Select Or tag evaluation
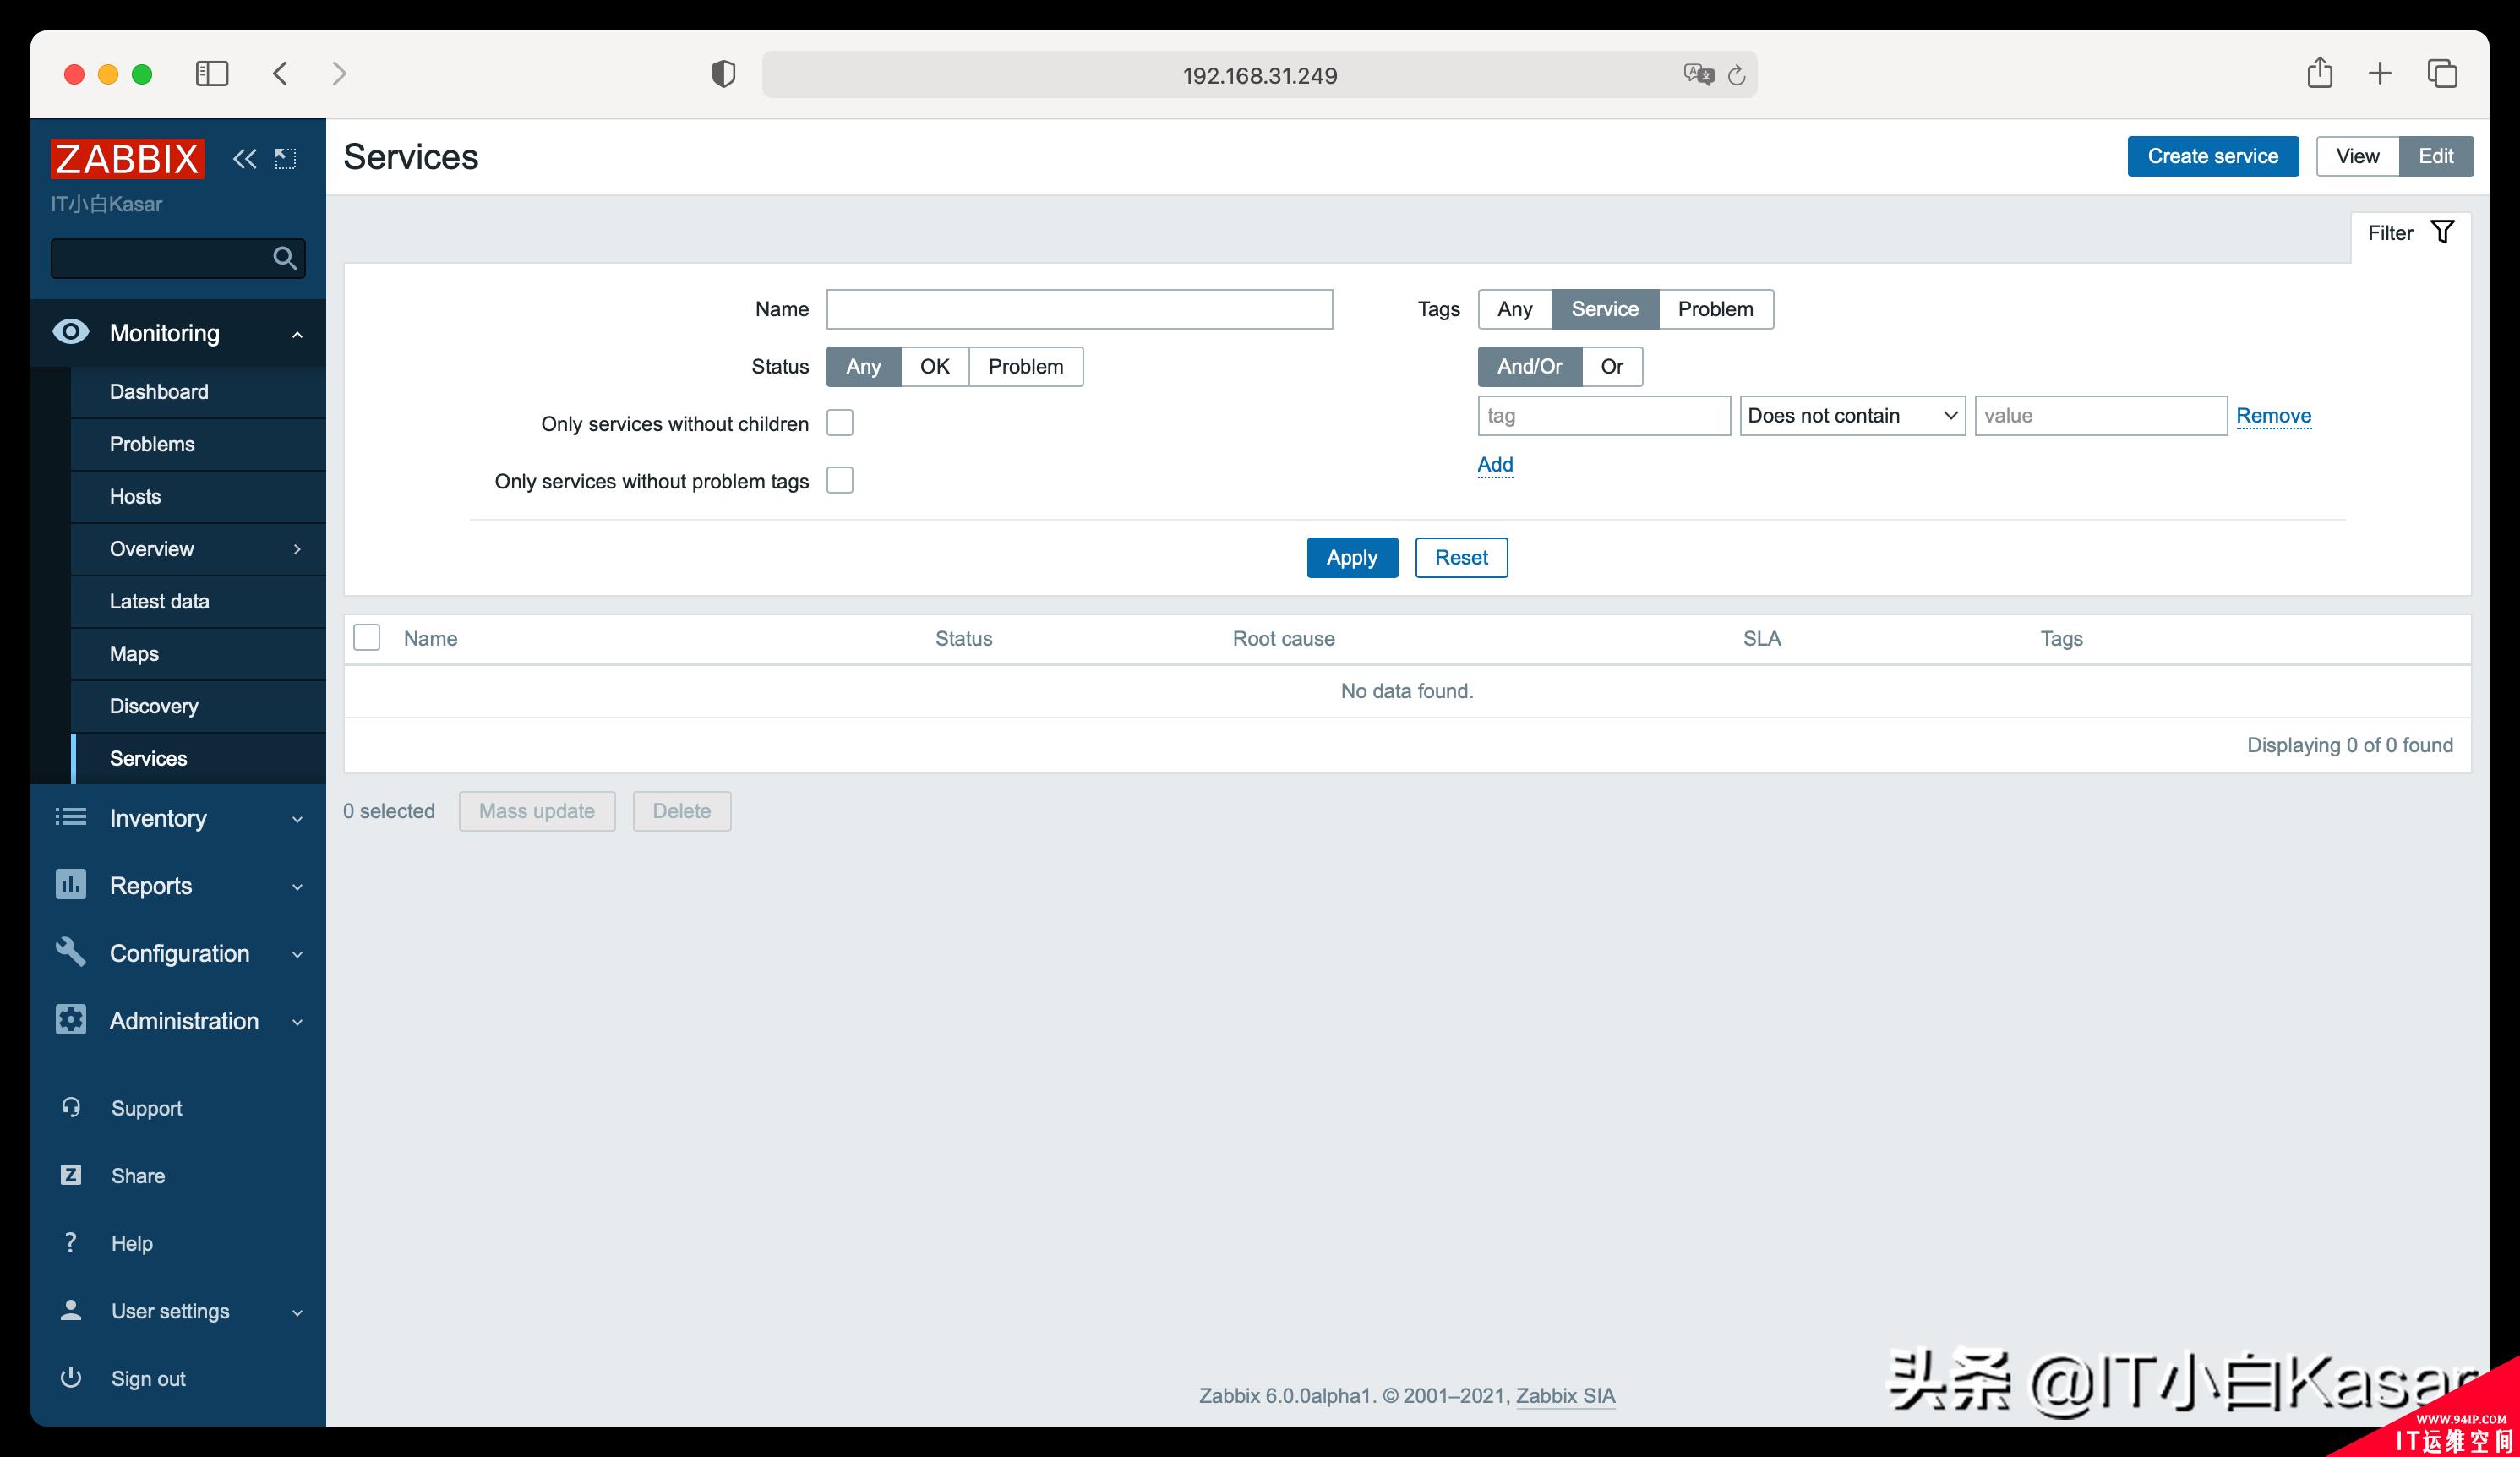 point(1612,366)
